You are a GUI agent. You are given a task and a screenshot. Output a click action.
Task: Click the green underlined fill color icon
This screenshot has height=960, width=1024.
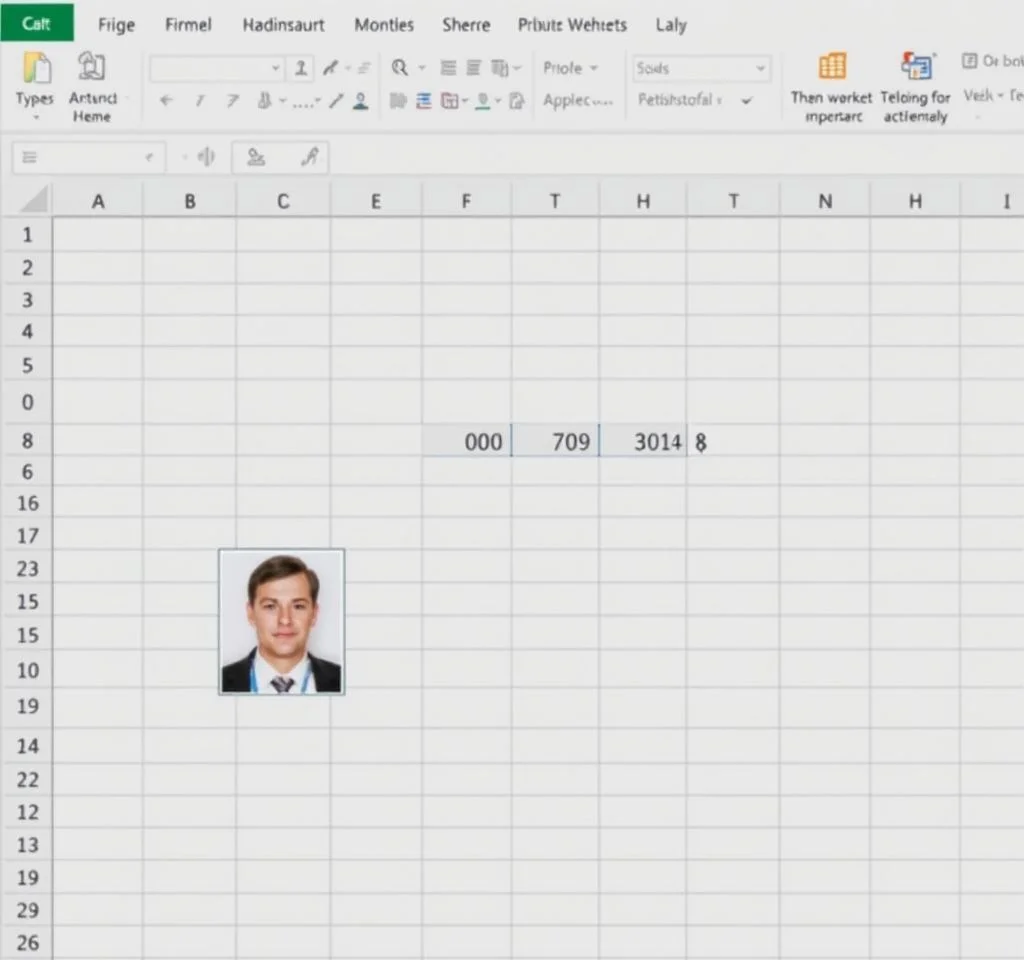[x=483, y=101]
